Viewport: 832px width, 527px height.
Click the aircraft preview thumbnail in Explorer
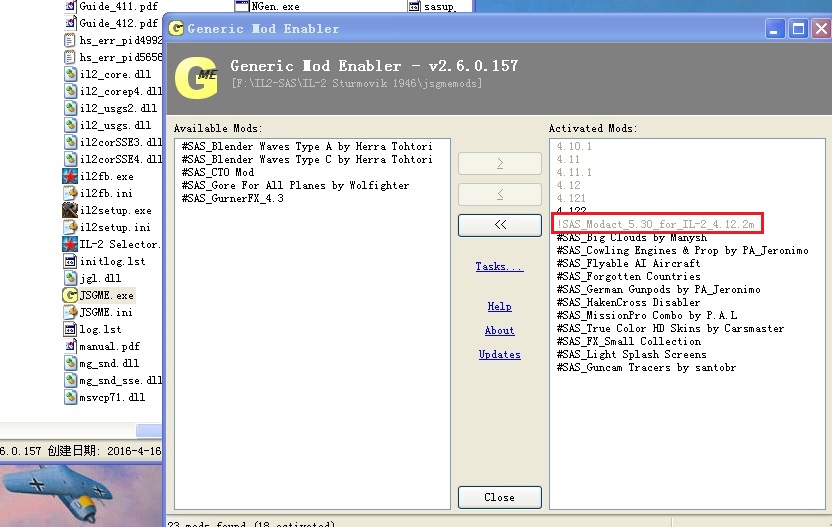tap(81, 496)
